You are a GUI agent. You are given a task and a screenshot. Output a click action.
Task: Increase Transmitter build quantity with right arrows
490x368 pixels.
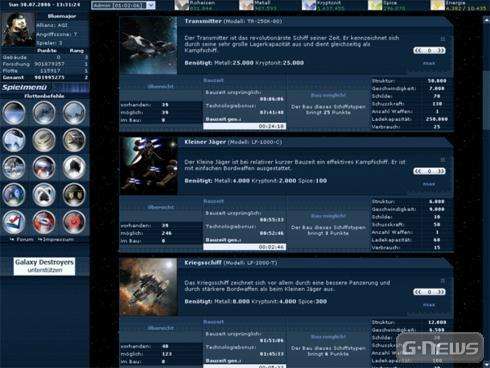[x=441, y=50]
